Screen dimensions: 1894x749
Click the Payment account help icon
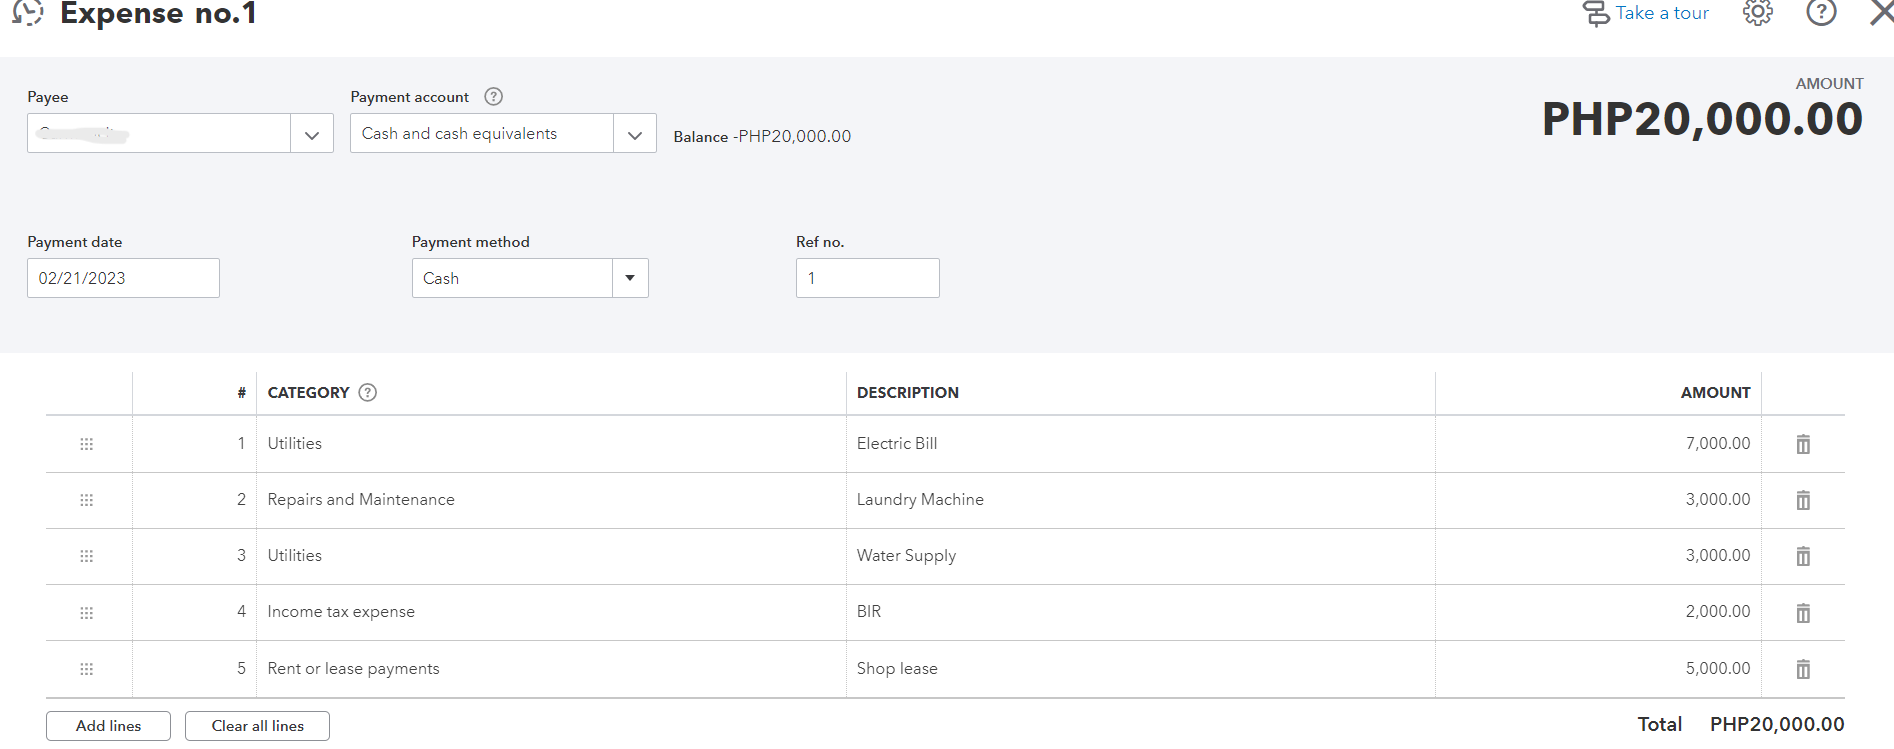(x=493, y=97)
